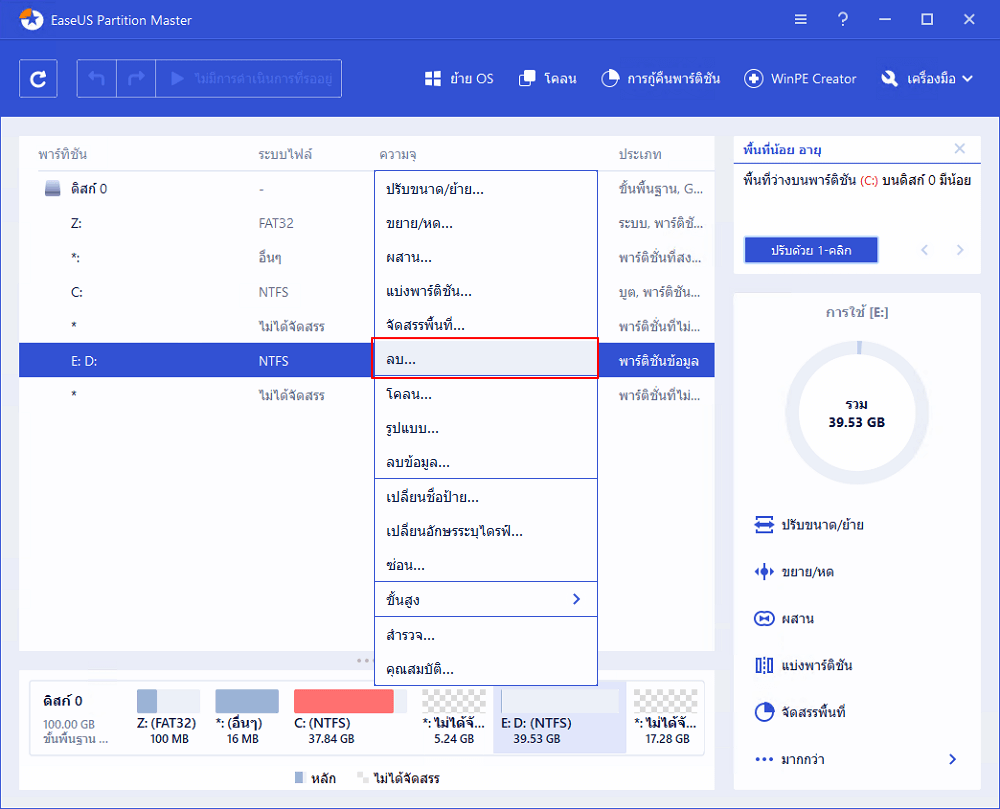Choose สำรวจ... explore entry
This screenshot has height=809, width=1000.
coord(486,635)
